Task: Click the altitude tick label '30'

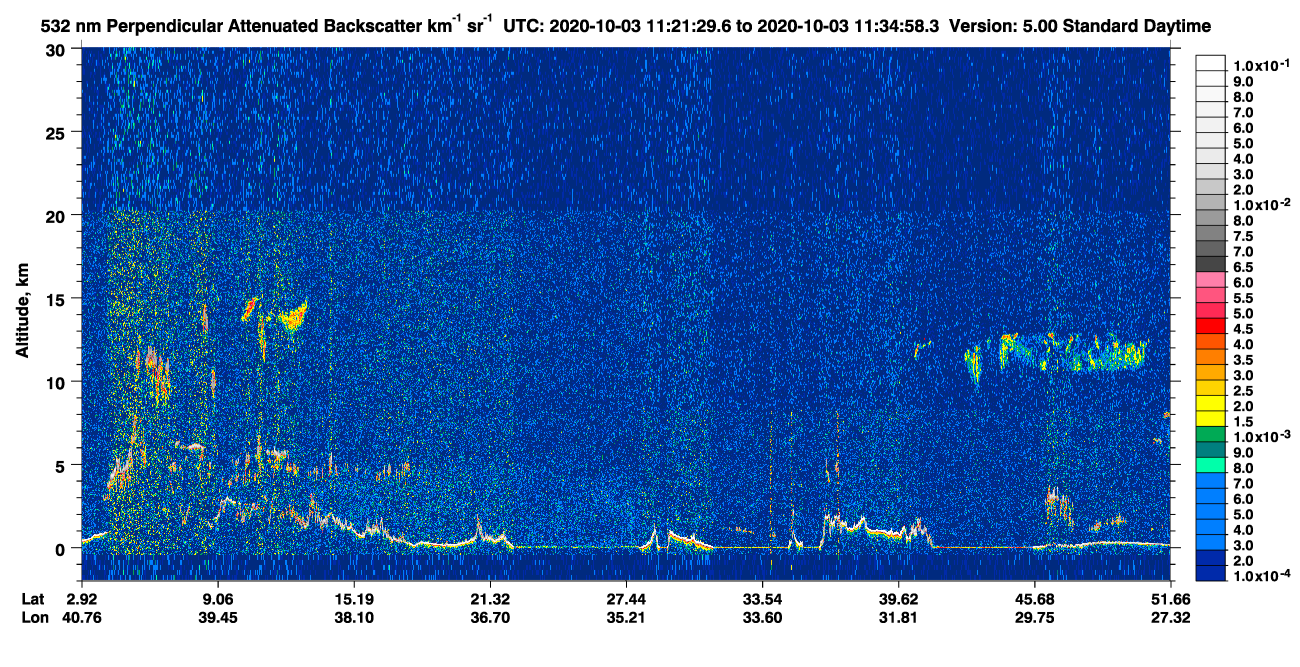Action: coord(58,50)
